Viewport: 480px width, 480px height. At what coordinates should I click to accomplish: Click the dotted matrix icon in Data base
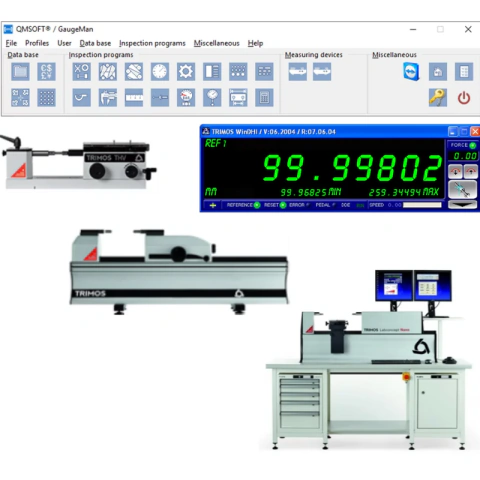(x=46, y=98)
